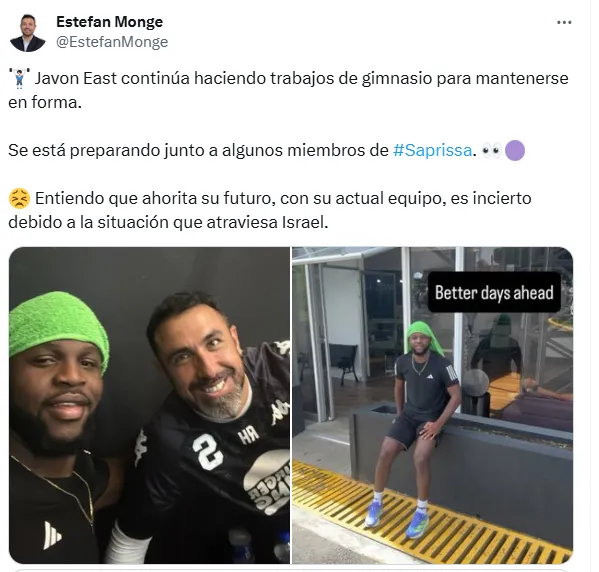Click the eyes emoji after #Saprissa
This screenshot has width=599, height=572.
(x=491, y=151)
